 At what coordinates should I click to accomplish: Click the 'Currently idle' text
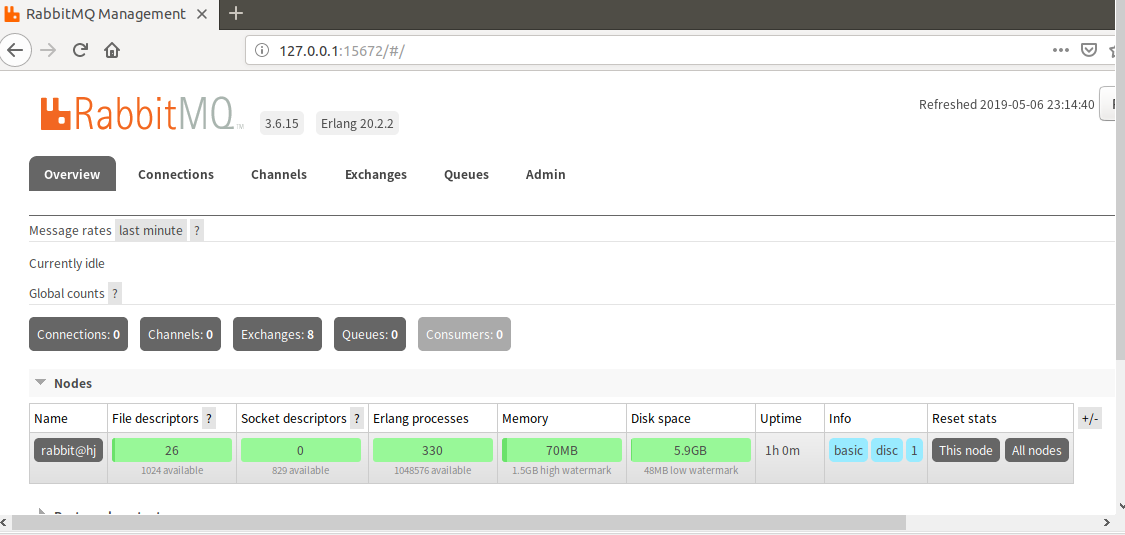[x=67, y=263]
